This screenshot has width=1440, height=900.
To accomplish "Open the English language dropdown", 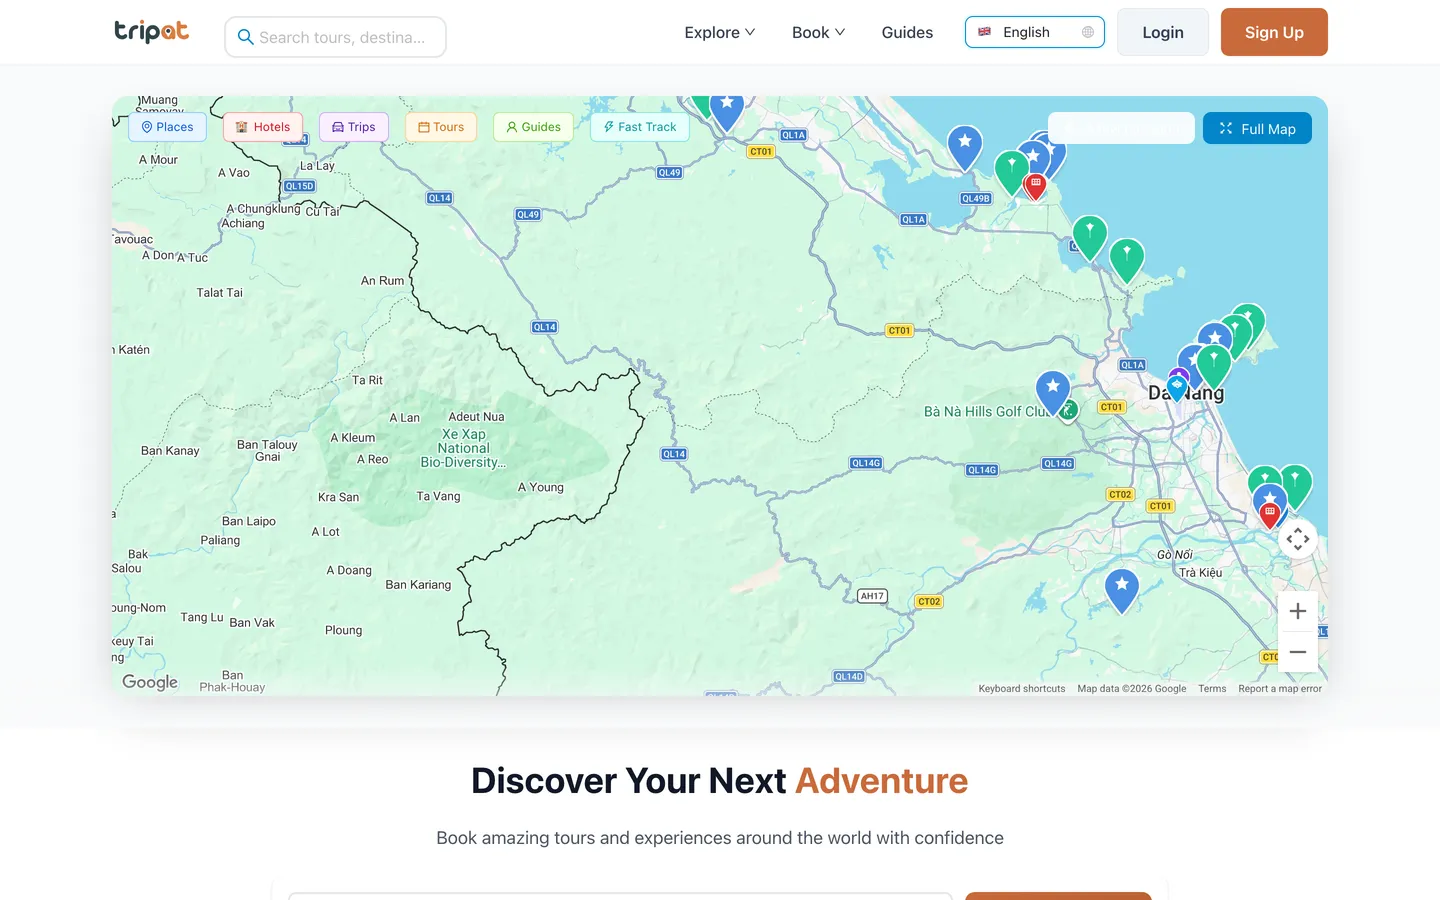I will click(x=1035, y=32).
